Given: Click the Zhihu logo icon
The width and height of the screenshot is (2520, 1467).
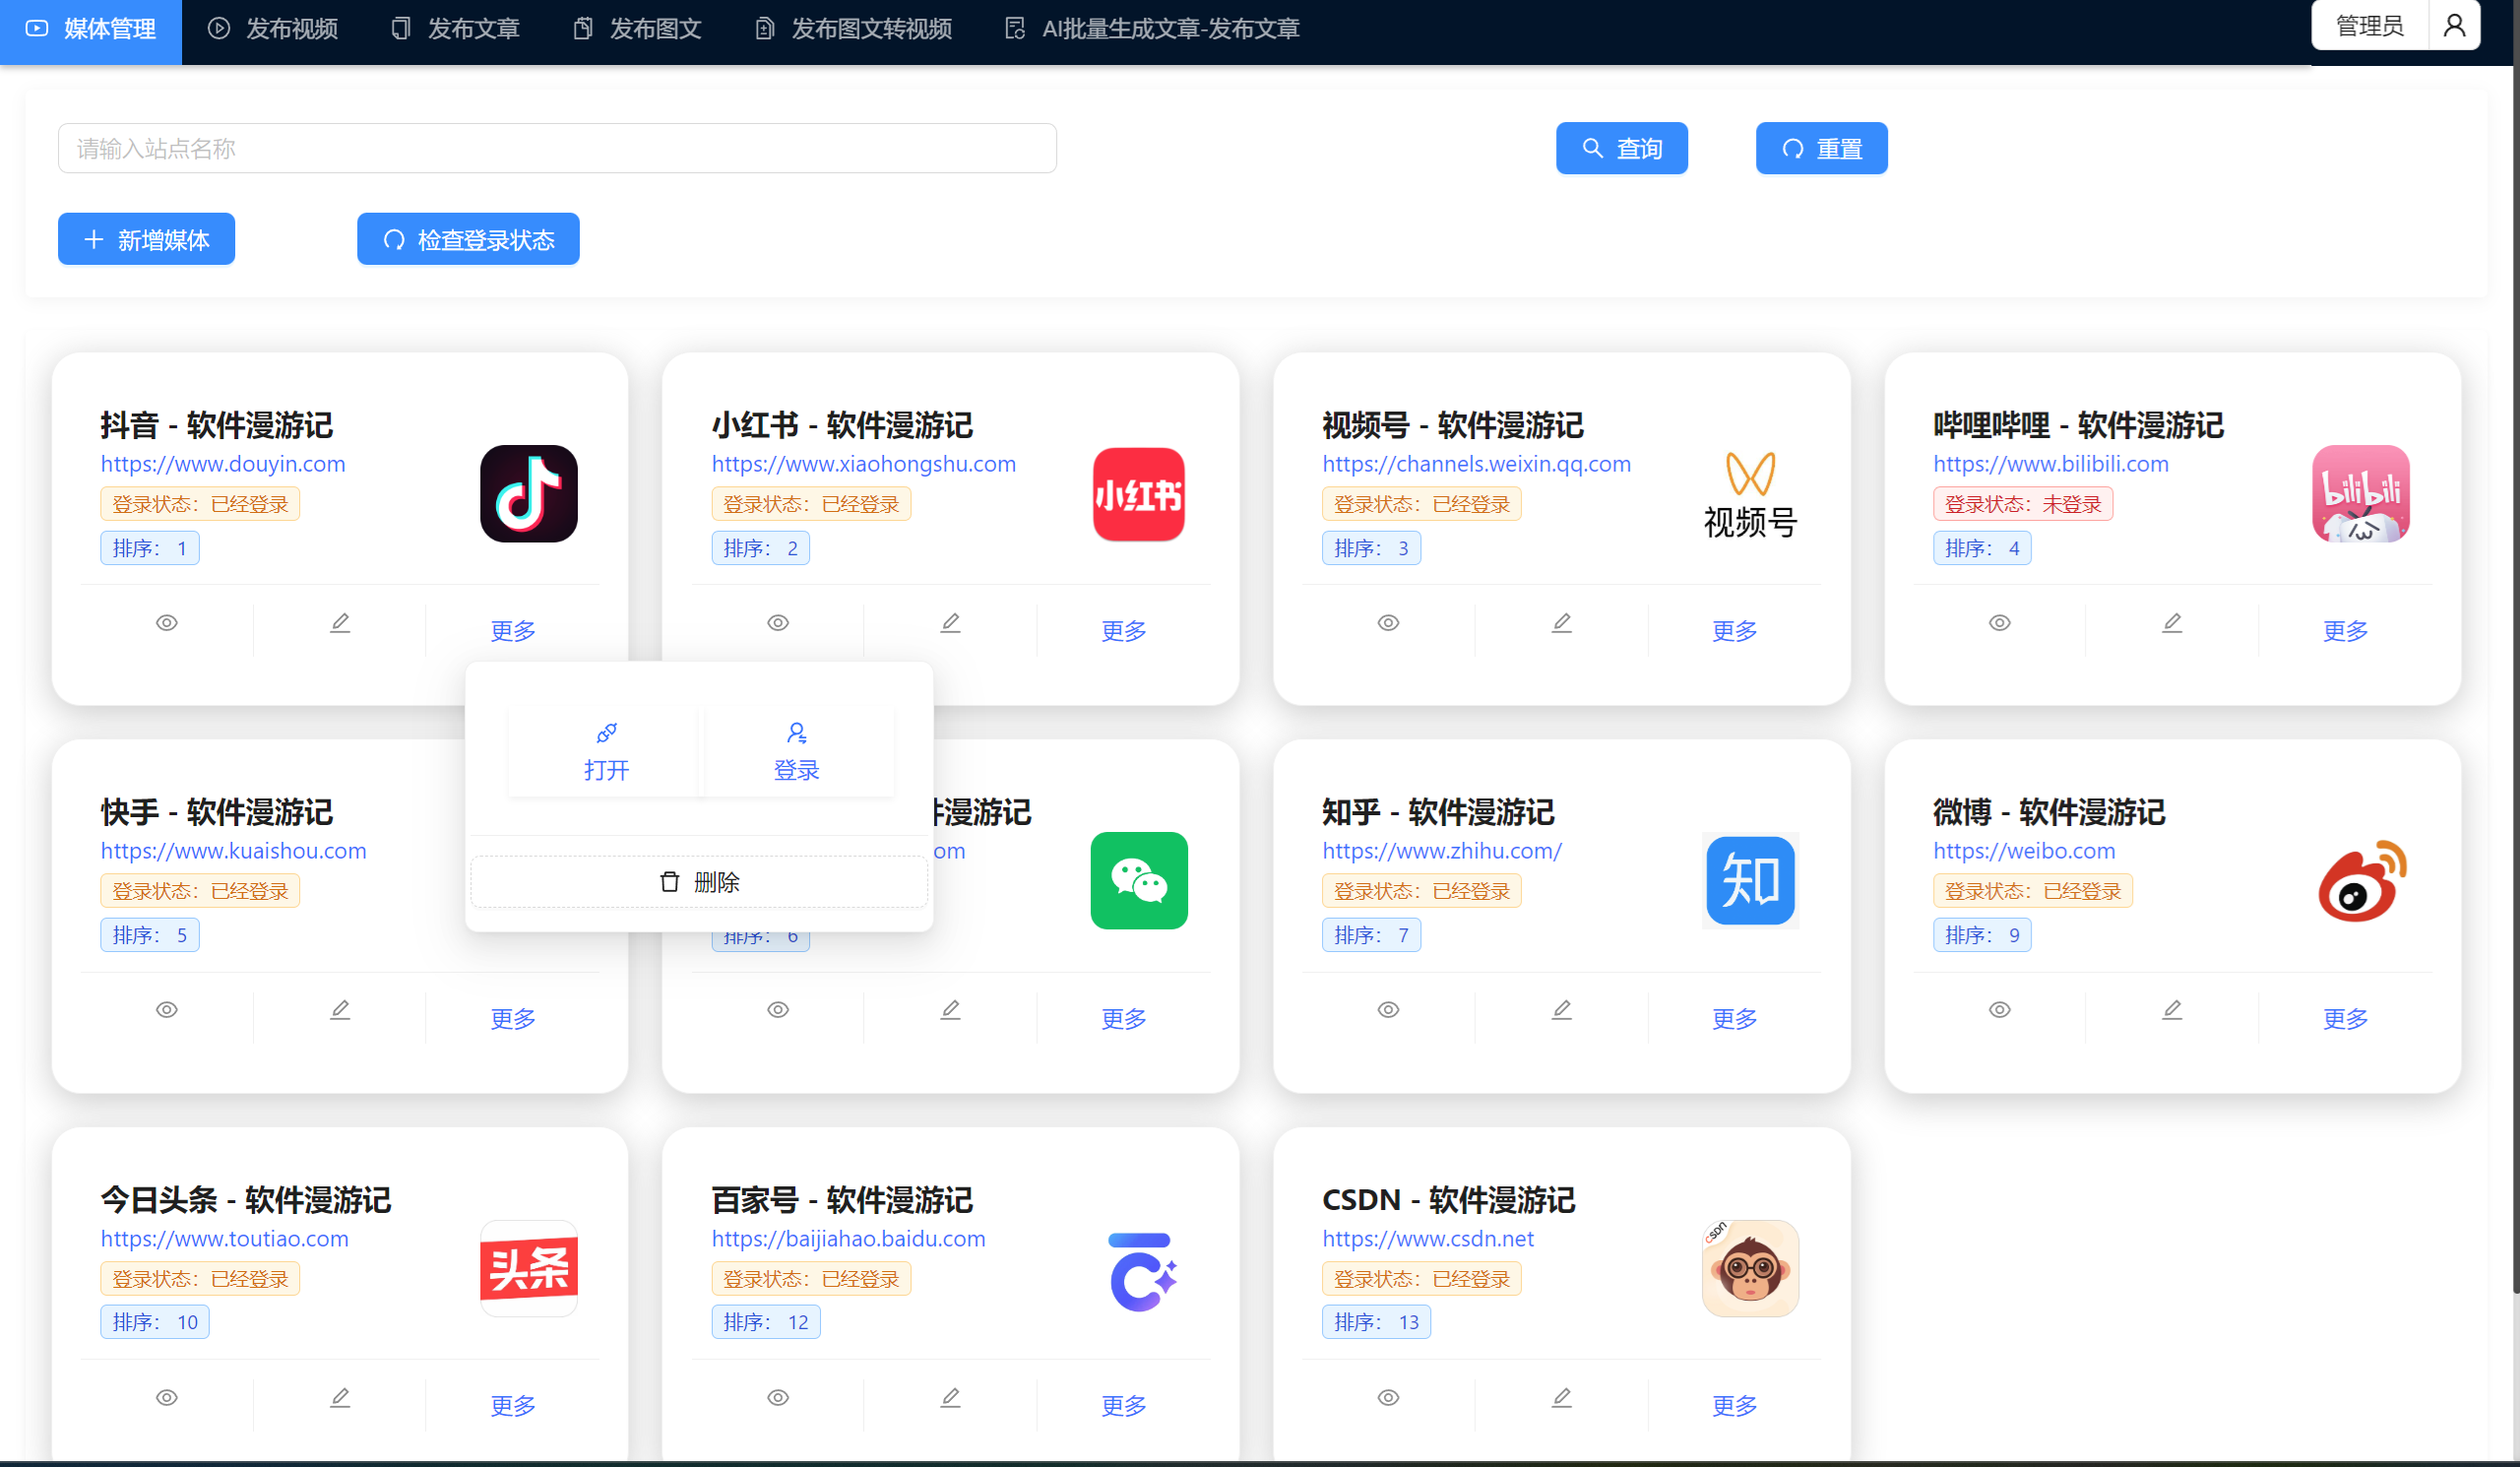Looking at the screenshot, I should pos(1750,881).
